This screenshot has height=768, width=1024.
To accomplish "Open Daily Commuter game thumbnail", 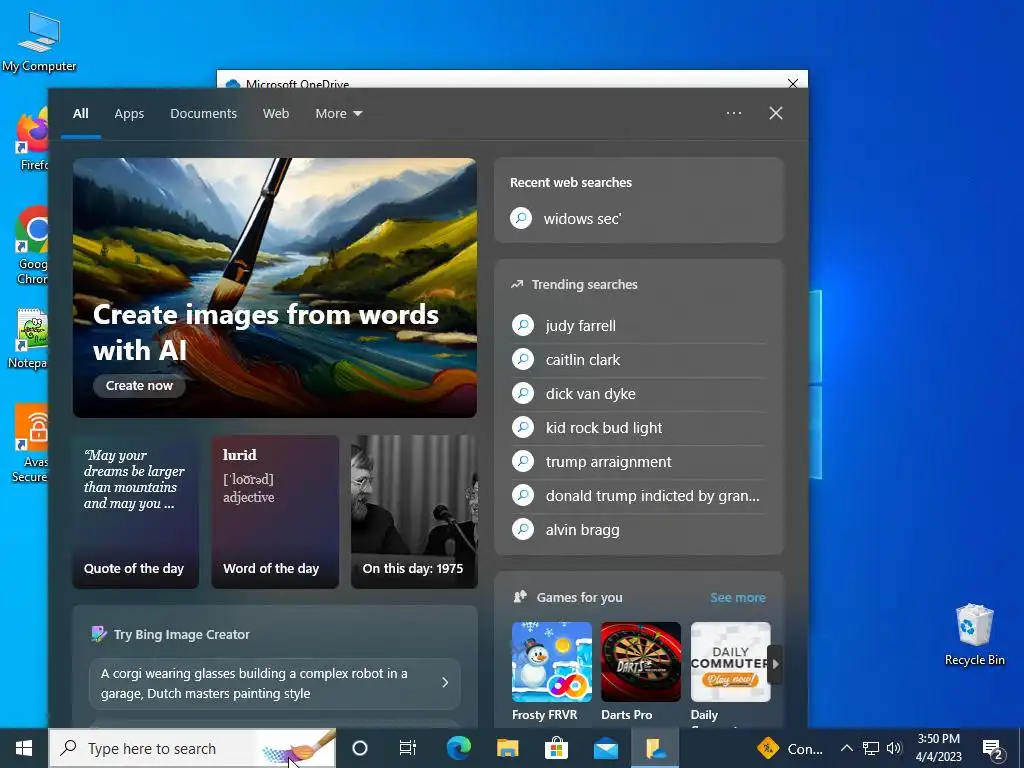I will (x=730, y=662).
